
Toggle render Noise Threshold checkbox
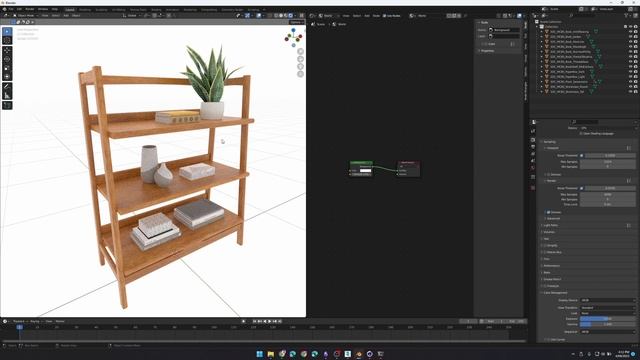pyautogui.click(x=582, y=188)
